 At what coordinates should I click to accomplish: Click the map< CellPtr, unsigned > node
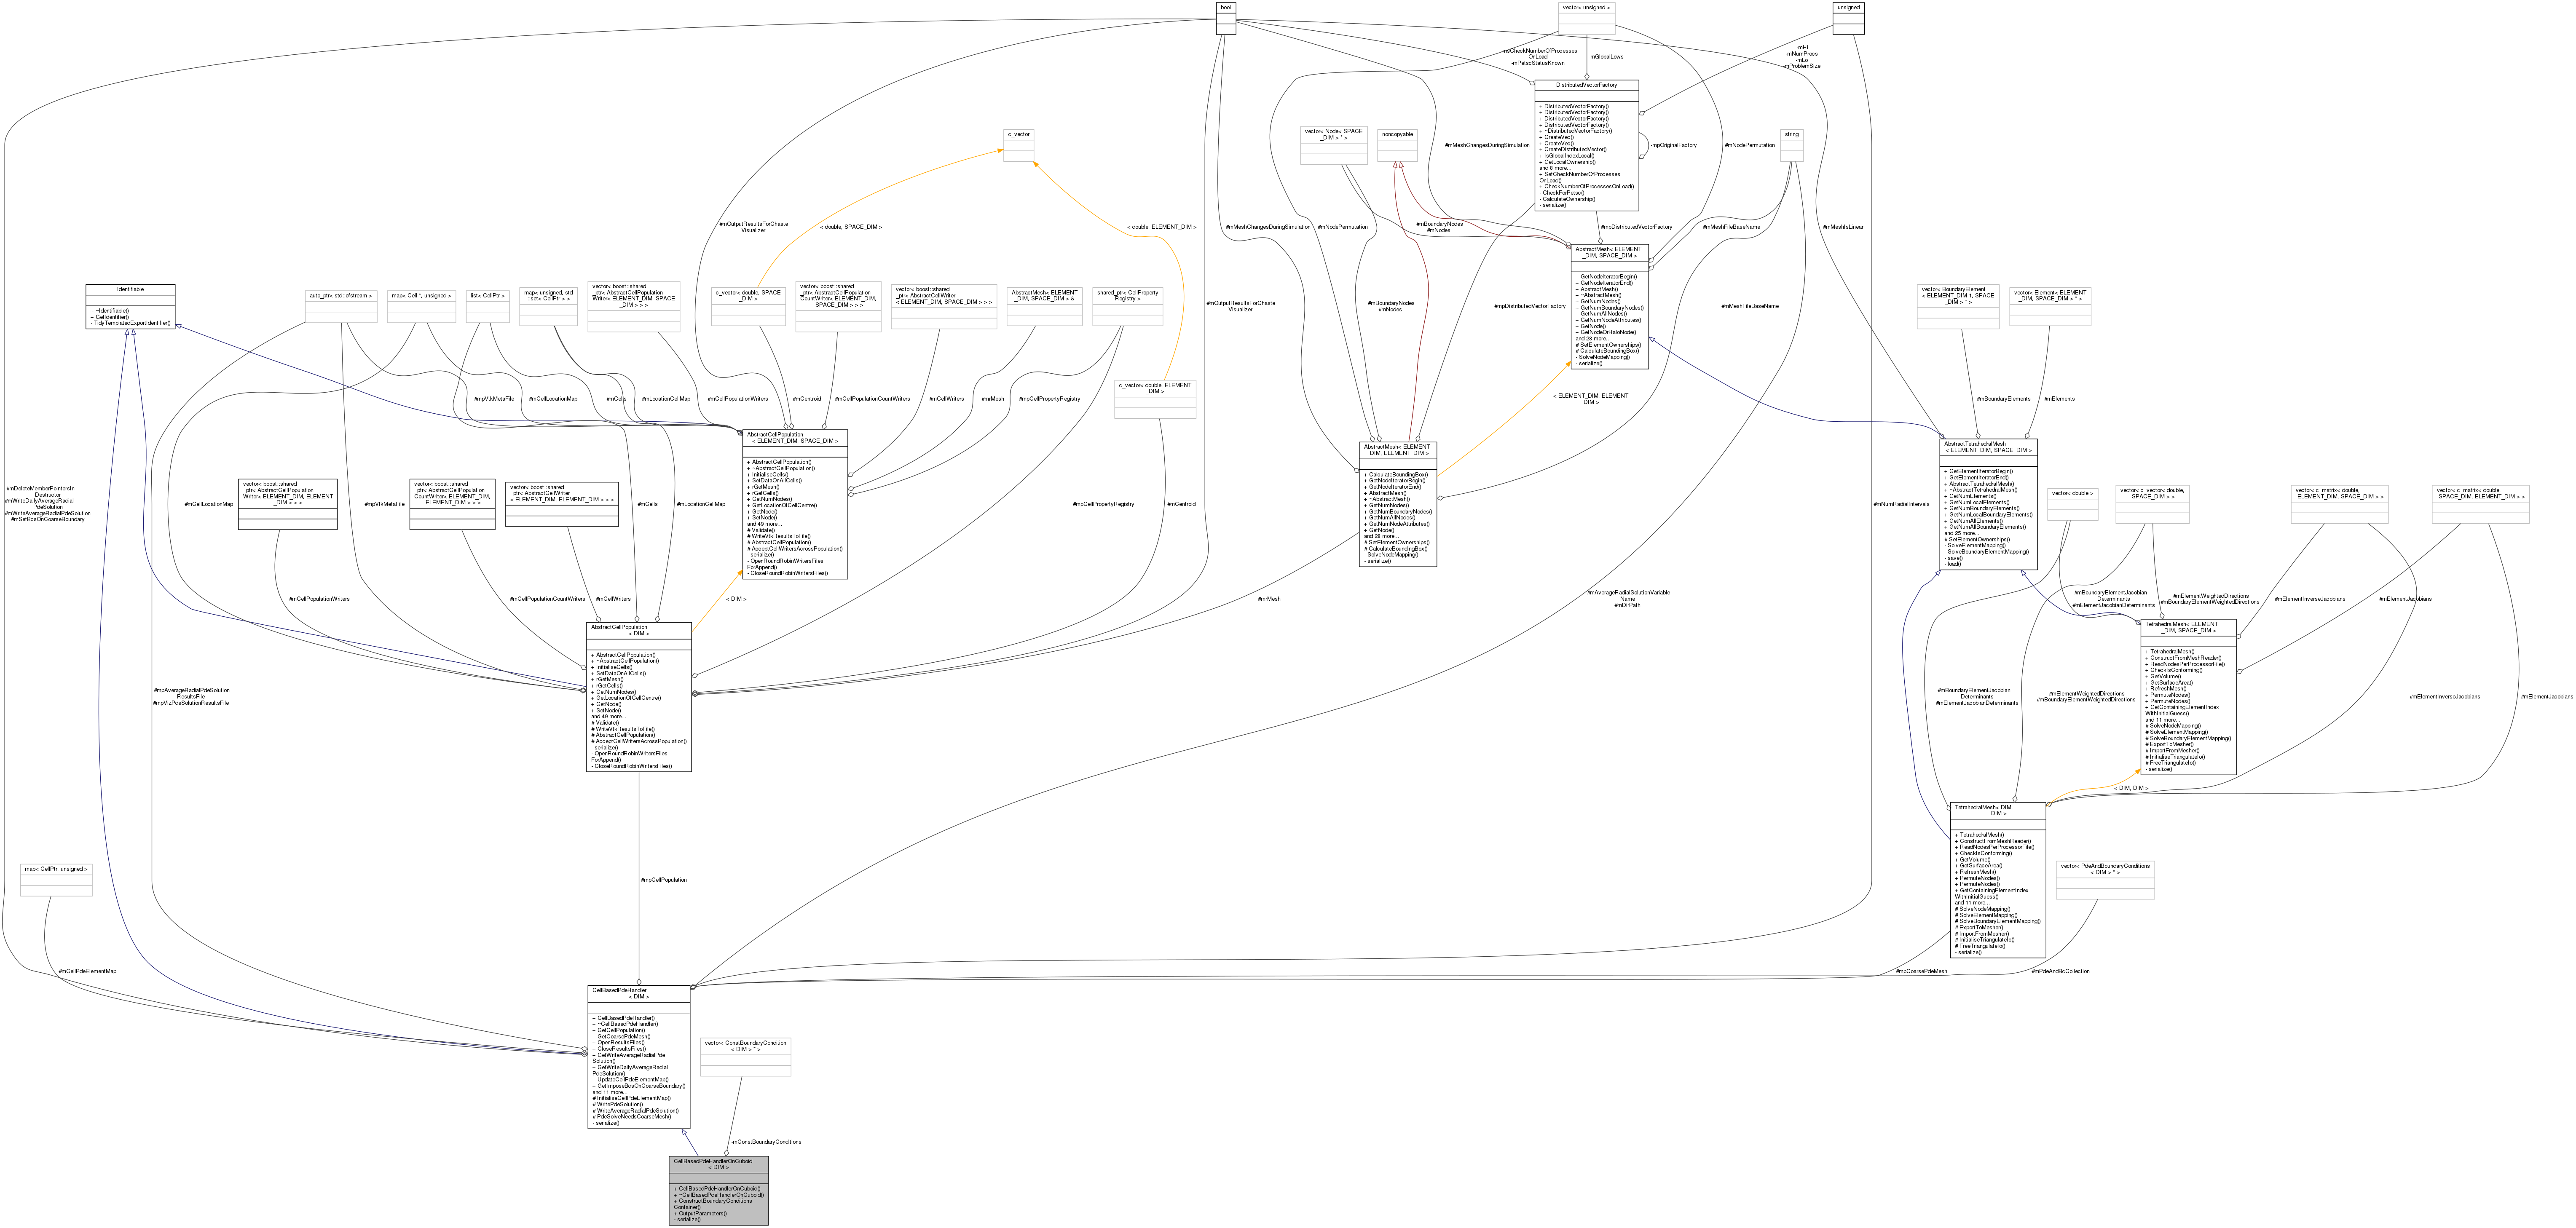tap(56, 879)
